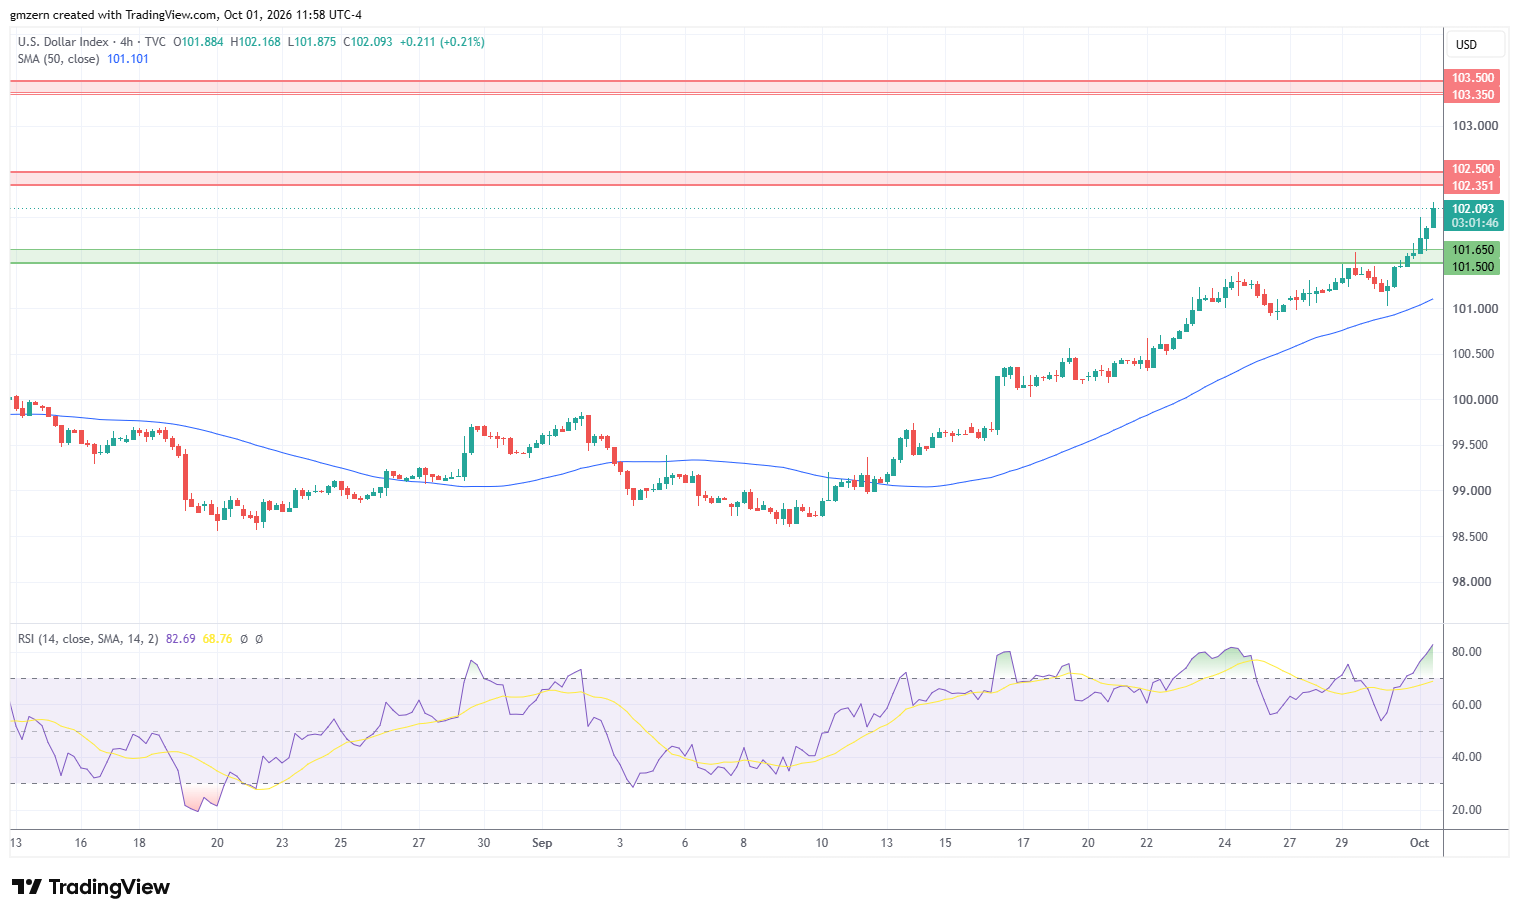The height and width of the screenshot is (917, 1519).
Task: Select the 102.351 price label
Action: [x=1473, y=186]
